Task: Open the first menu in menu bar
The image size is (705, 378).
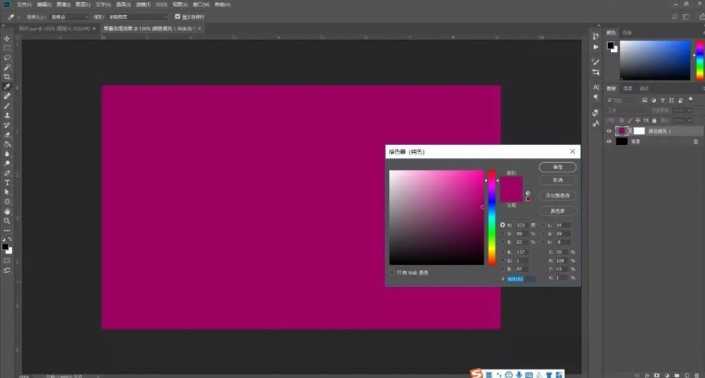Action: [24, 4]
